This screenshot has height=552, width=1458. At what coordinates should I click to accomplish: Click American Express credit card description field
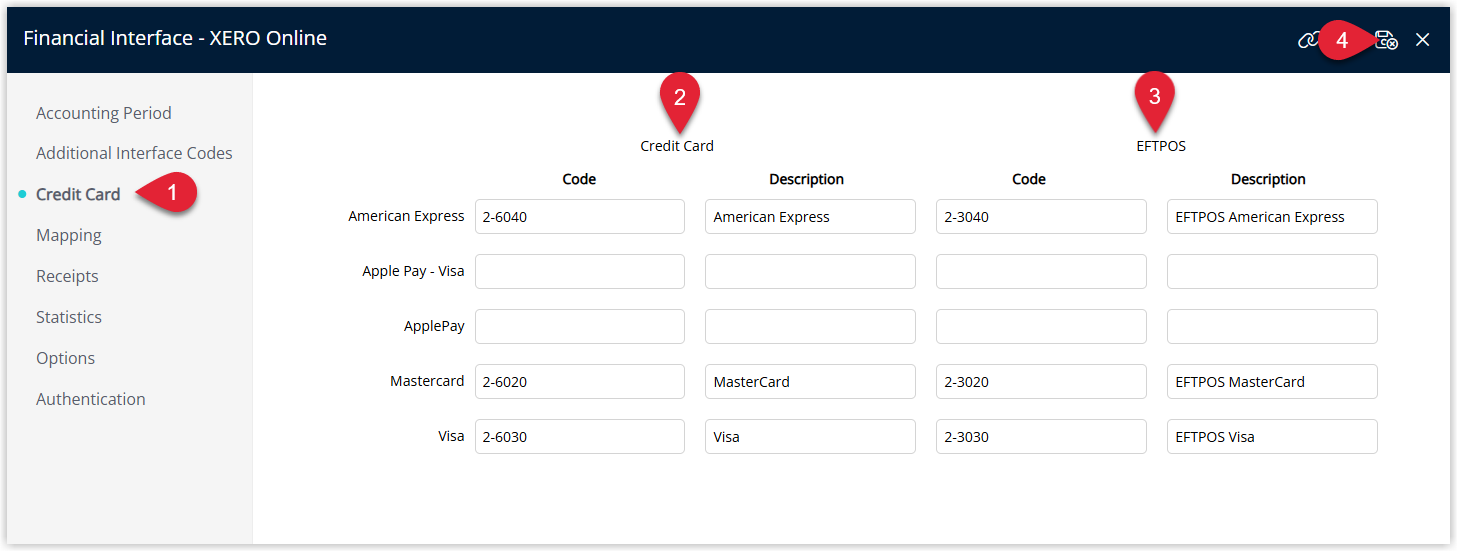click(x=810, y=217)
